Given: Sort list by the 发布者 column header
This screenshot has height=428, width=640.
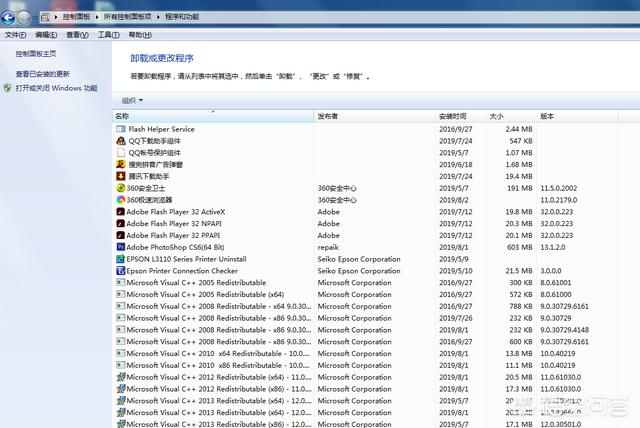Looking at the screenshot, I should click(x=375, y=116).
